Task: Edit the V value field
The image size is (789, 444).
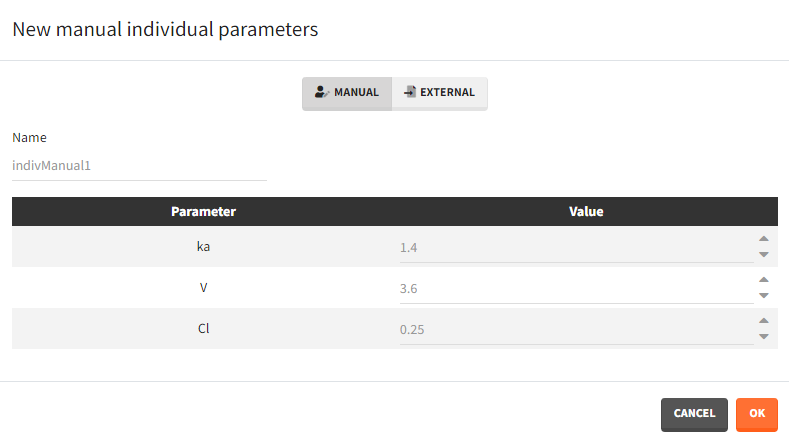Action: point(575,288)
